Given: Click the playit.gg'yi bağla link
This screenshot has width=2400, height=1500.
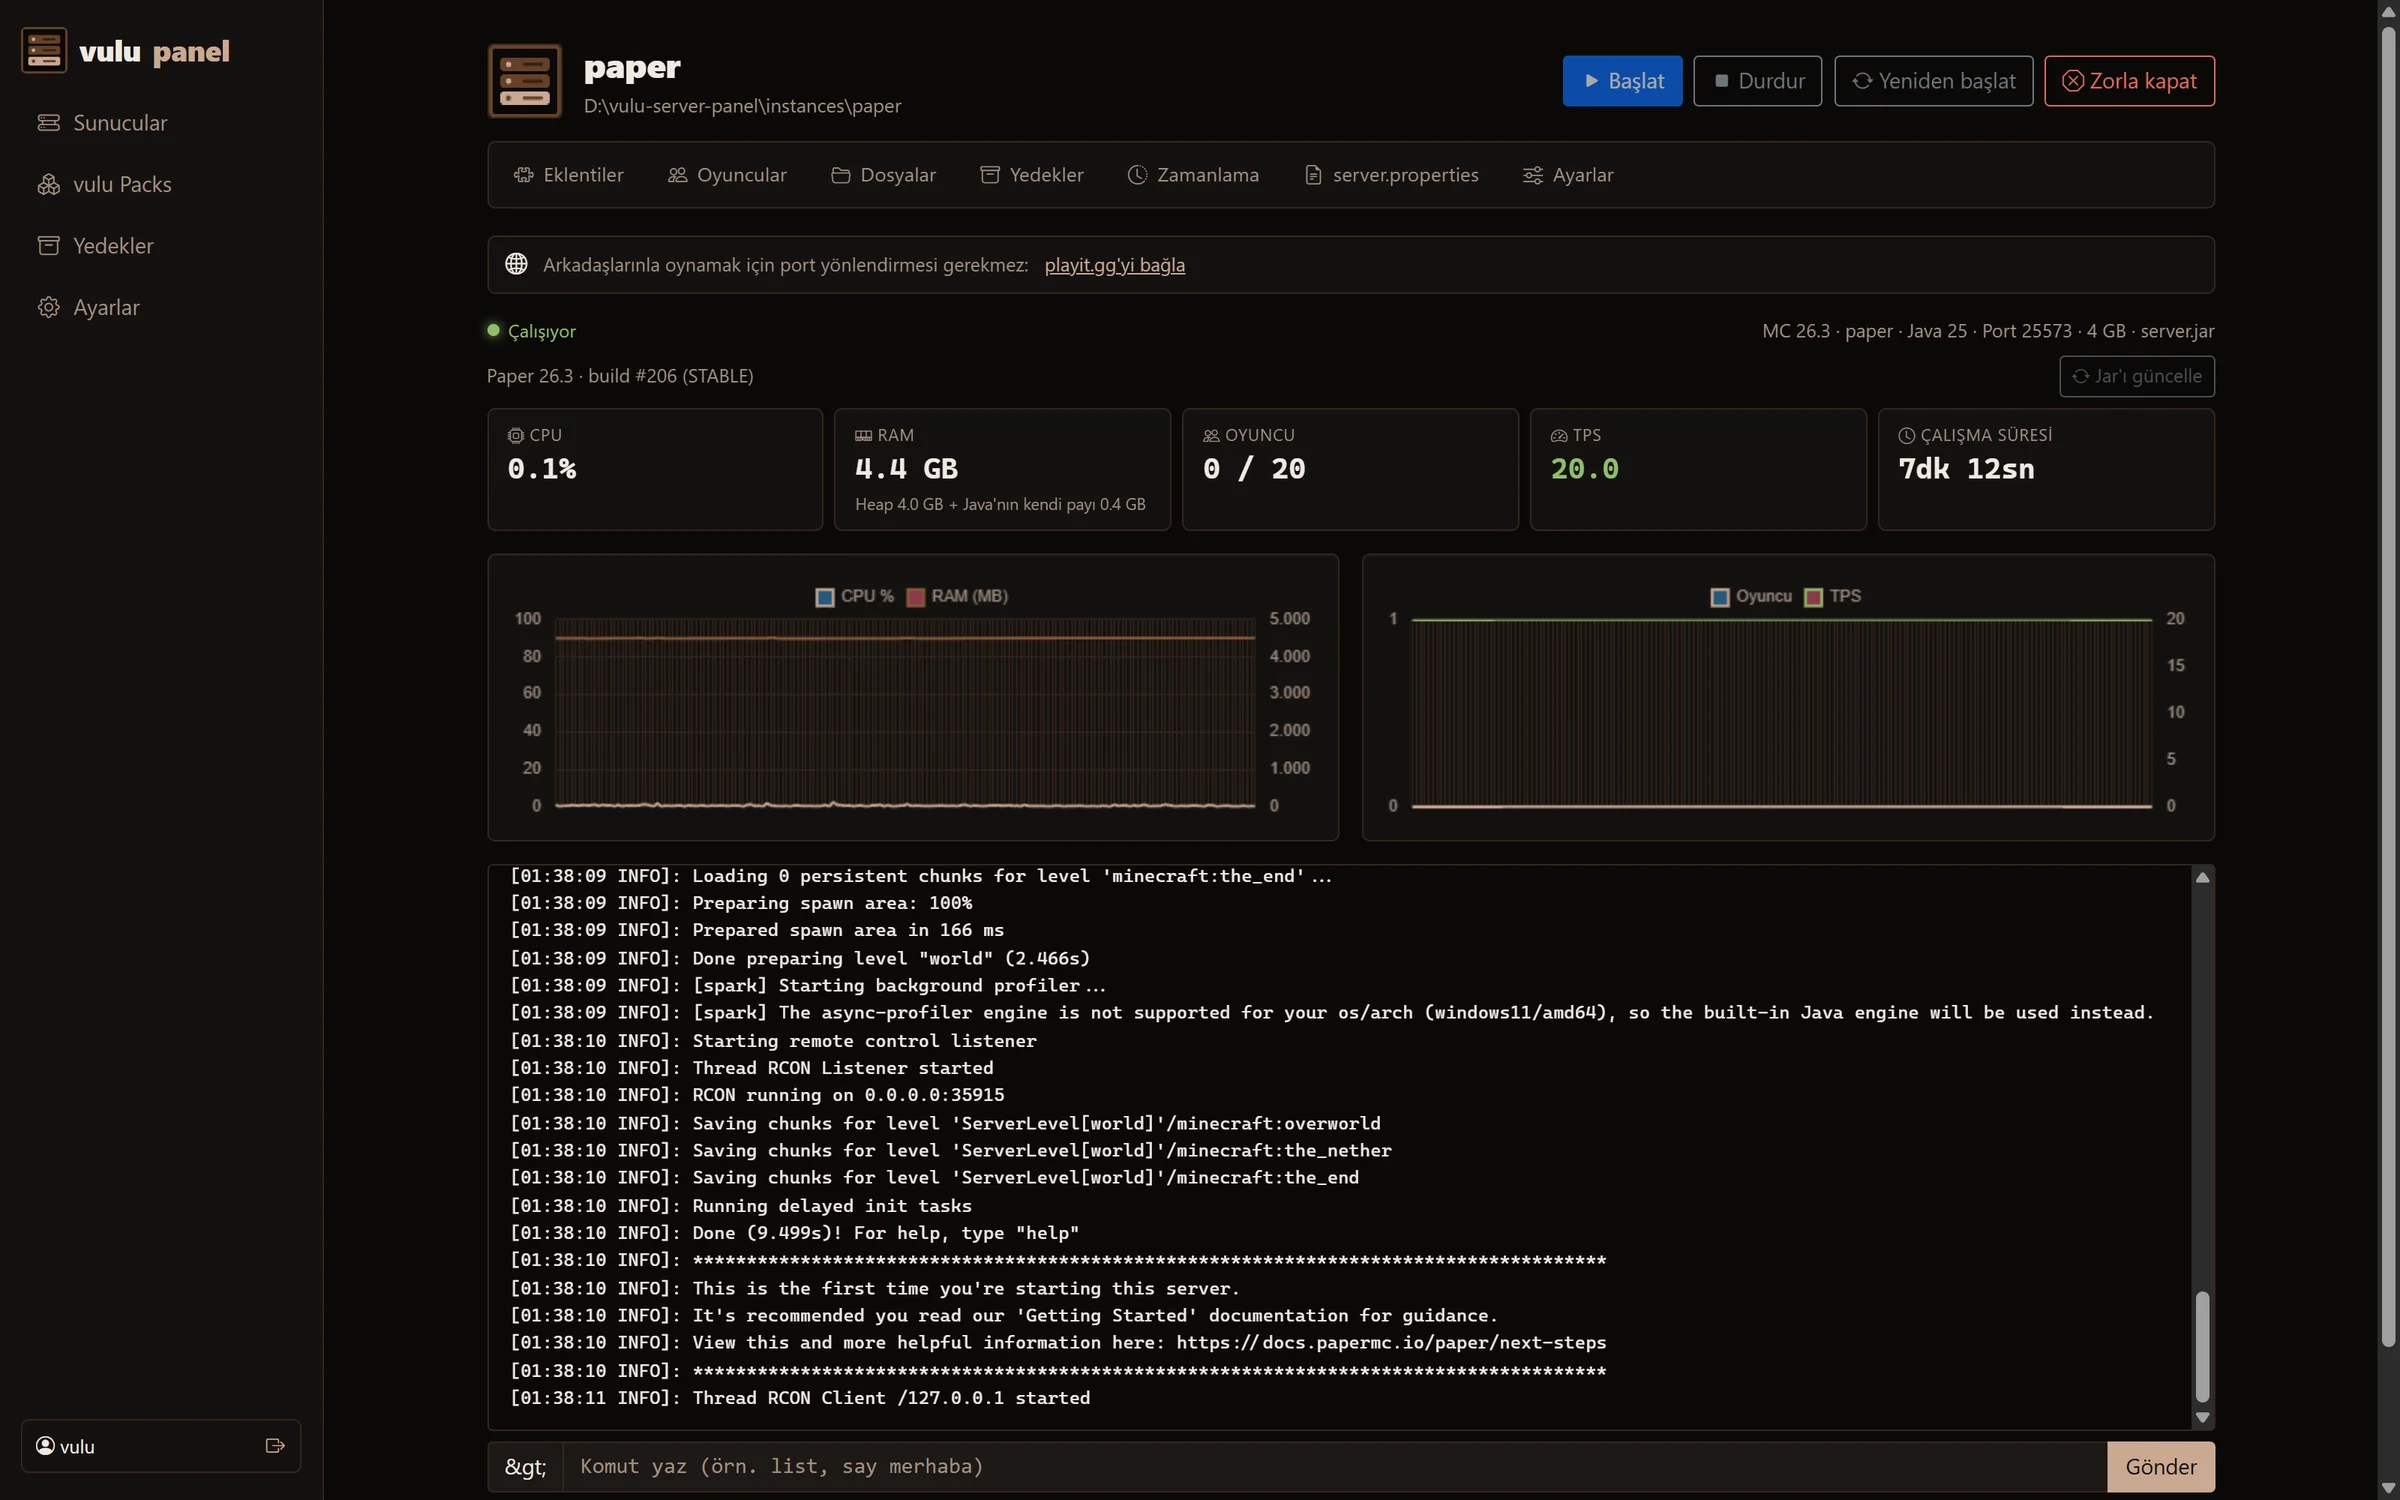Looking at the screenshot, I should click(1115, 265).
